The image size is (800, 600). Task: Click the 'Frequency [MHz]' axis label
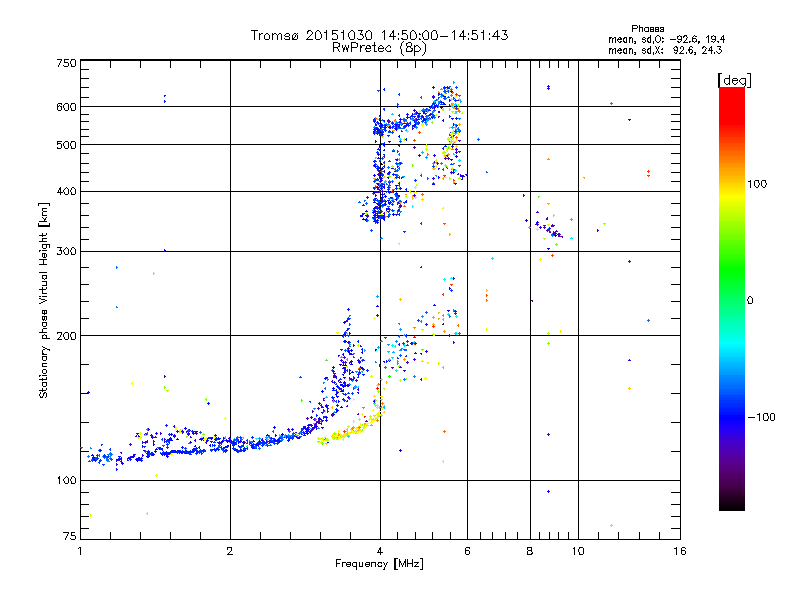coord(379,564)
